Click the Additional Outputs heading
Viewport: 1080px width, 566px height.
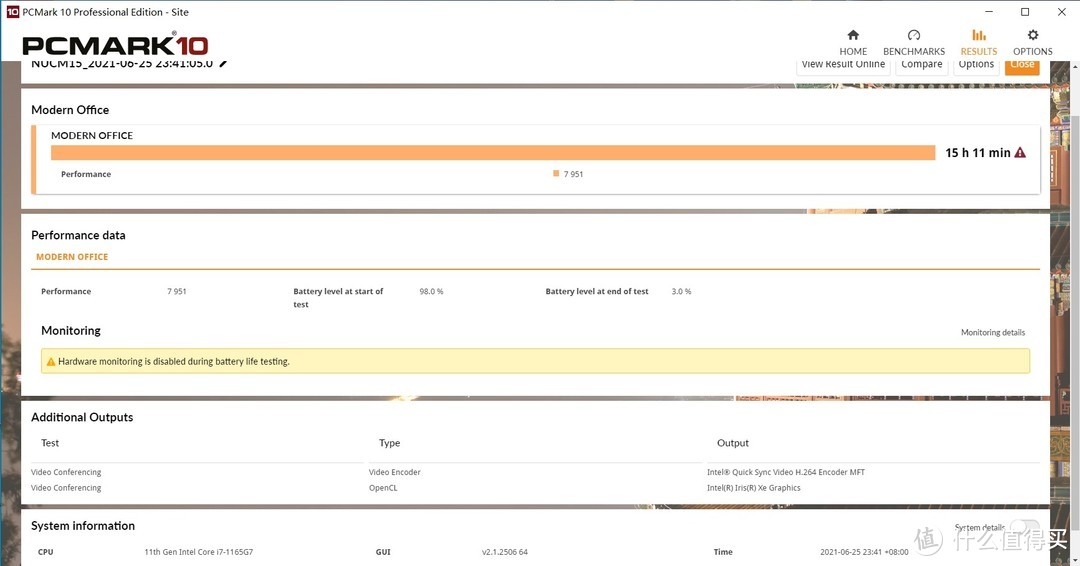tap(82, 417)
